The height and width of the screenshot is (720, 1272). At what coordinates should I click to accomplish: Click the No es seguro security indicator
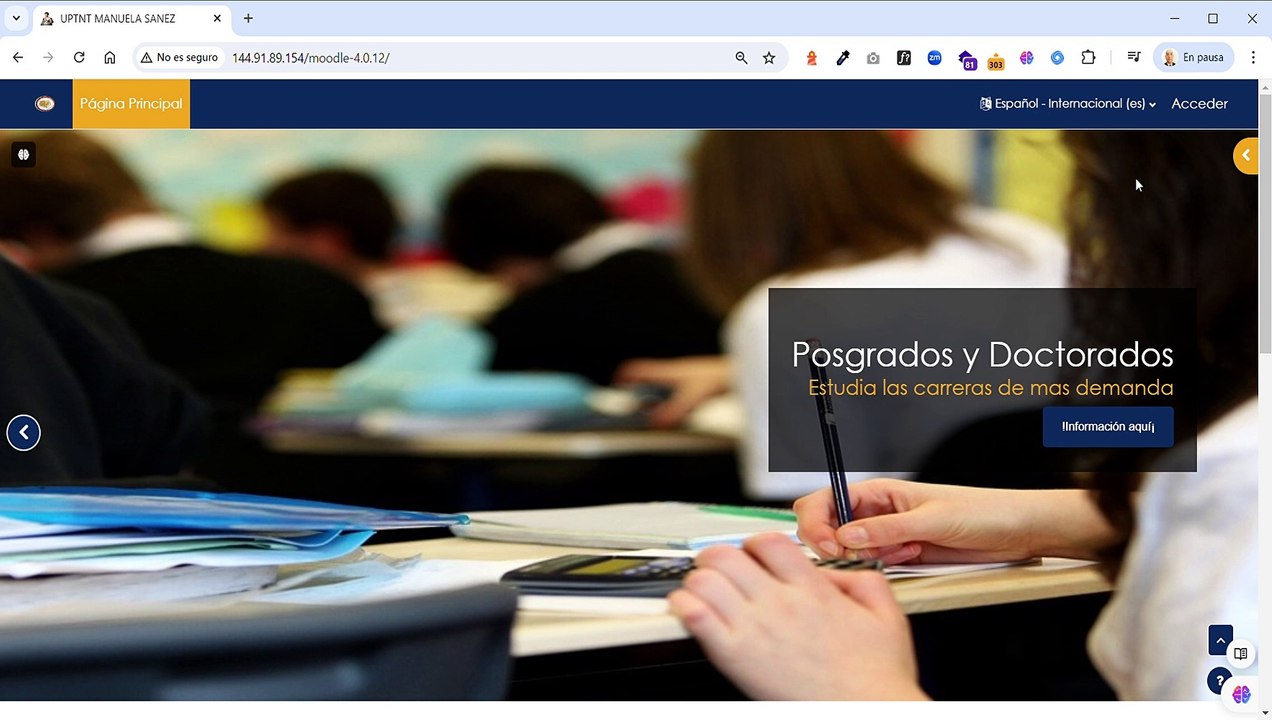[179, 58]
